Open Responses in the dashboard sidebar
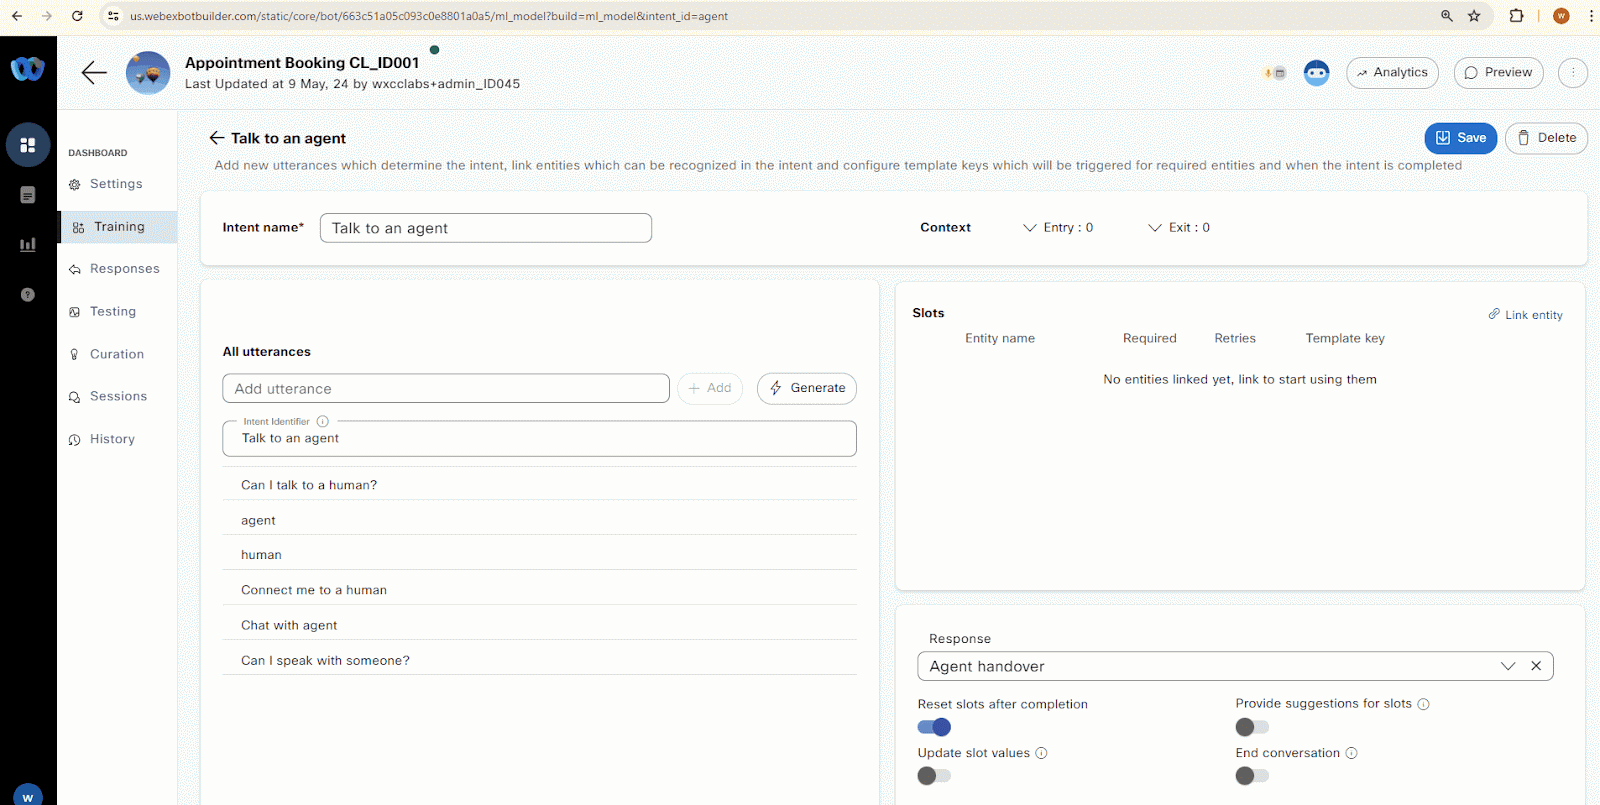The width and height of the screenshot is (1600, 805). [x=124, y=269]
